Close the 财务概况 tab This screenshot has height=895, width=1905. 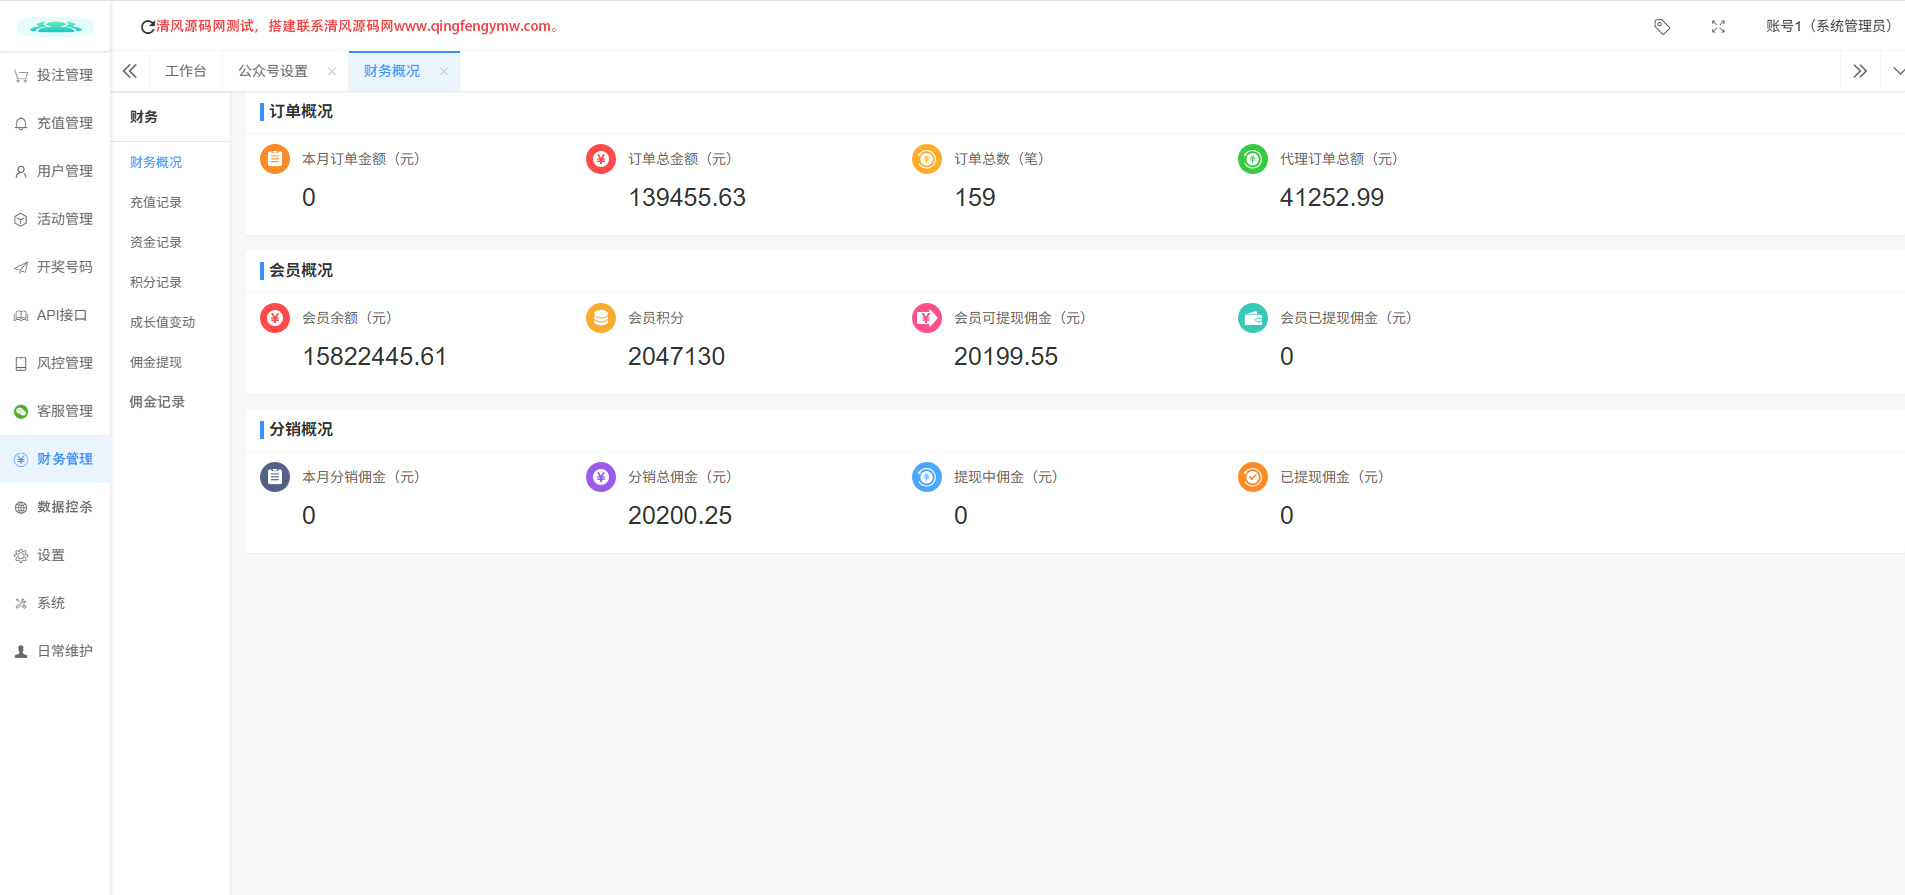444,72
